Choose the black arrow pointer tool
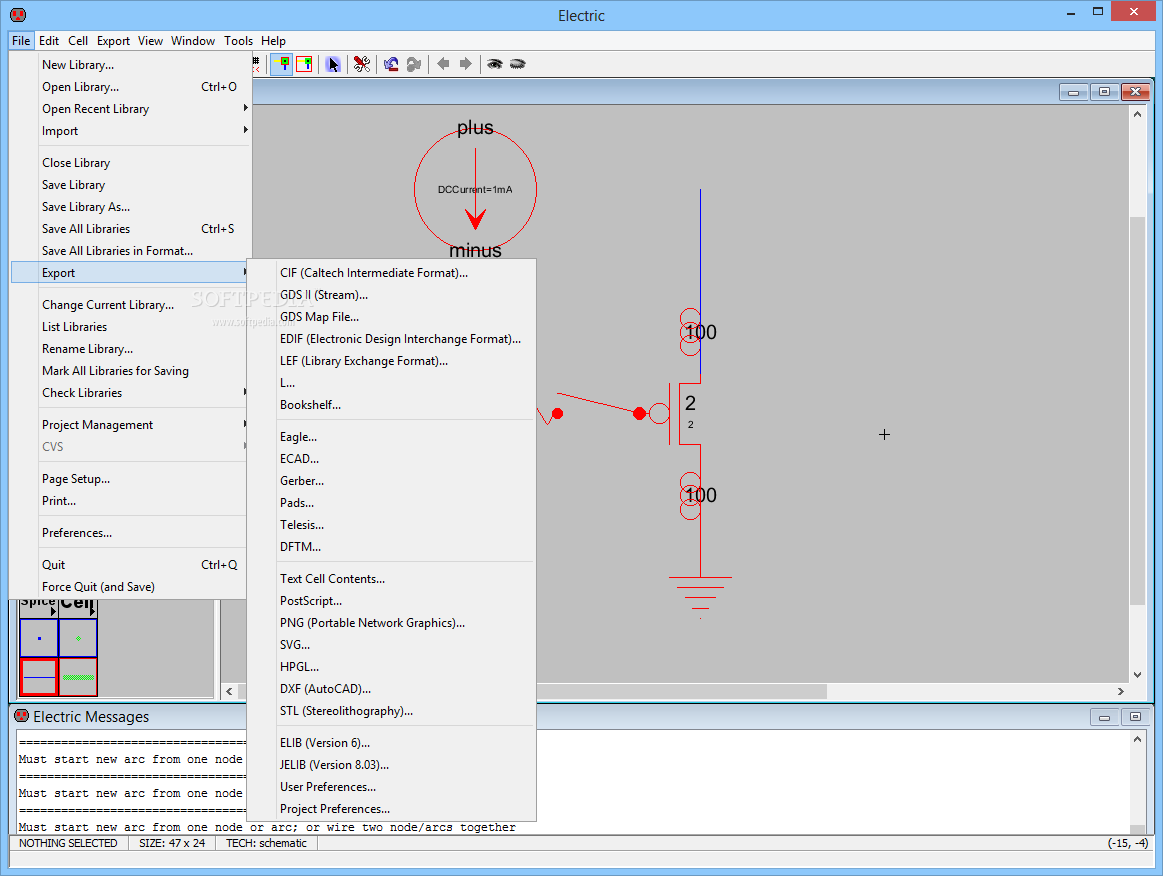 tap(333, 65)
